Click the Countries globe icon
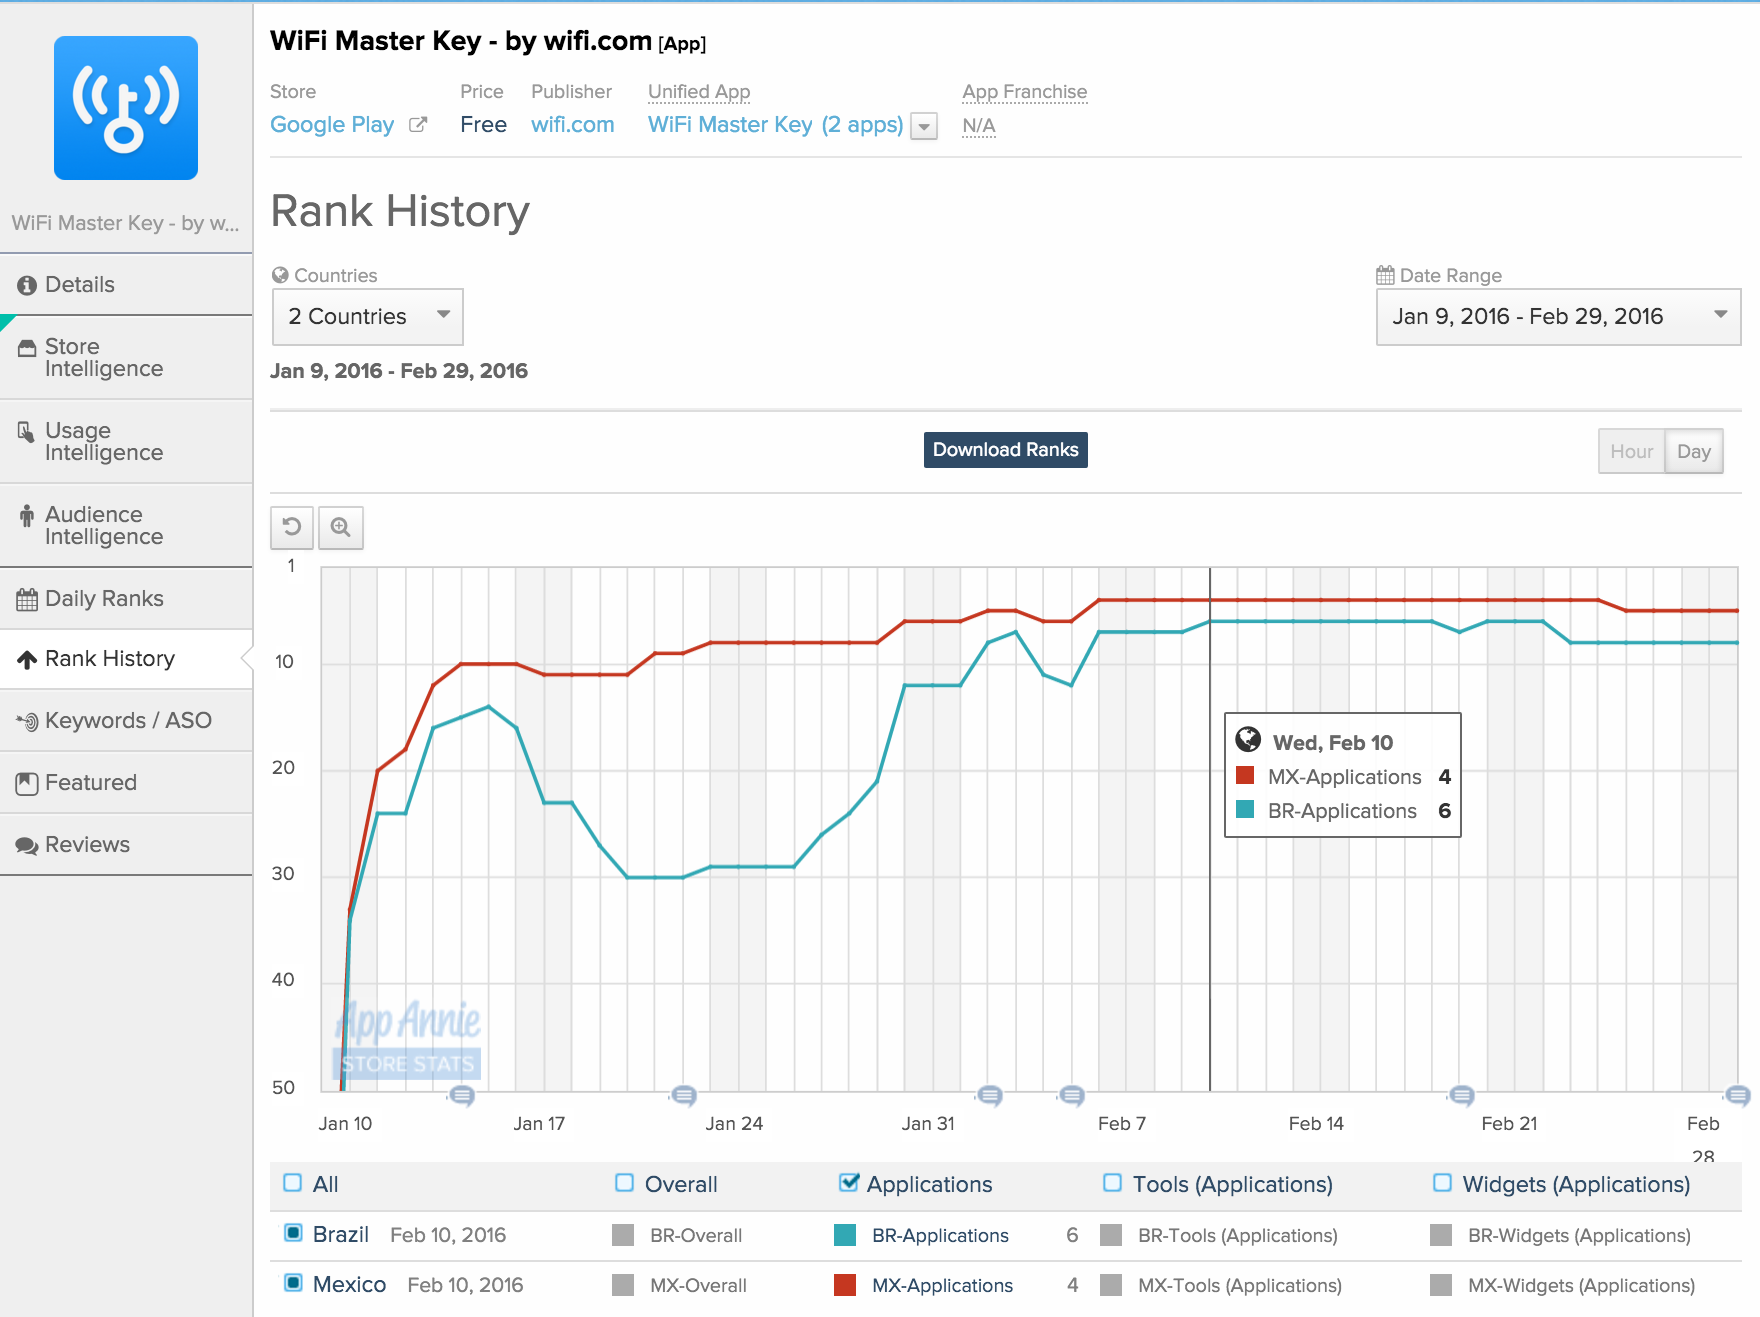 pos(280,275)
